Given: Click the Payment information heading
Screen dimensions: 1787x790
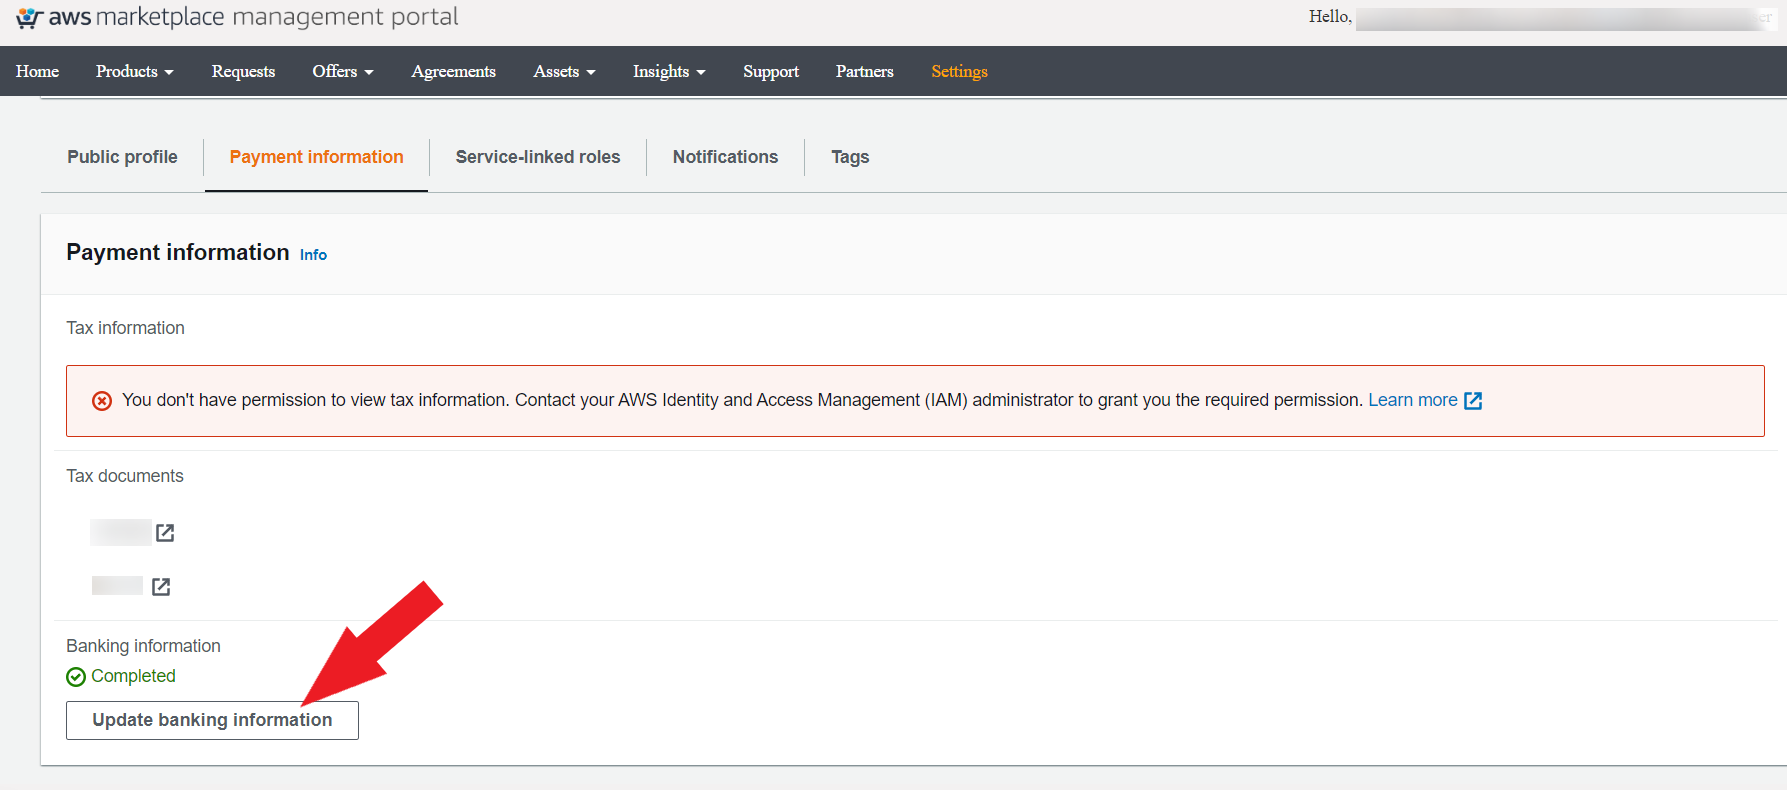Looking at the screenshot, I should tap(178, 252).
